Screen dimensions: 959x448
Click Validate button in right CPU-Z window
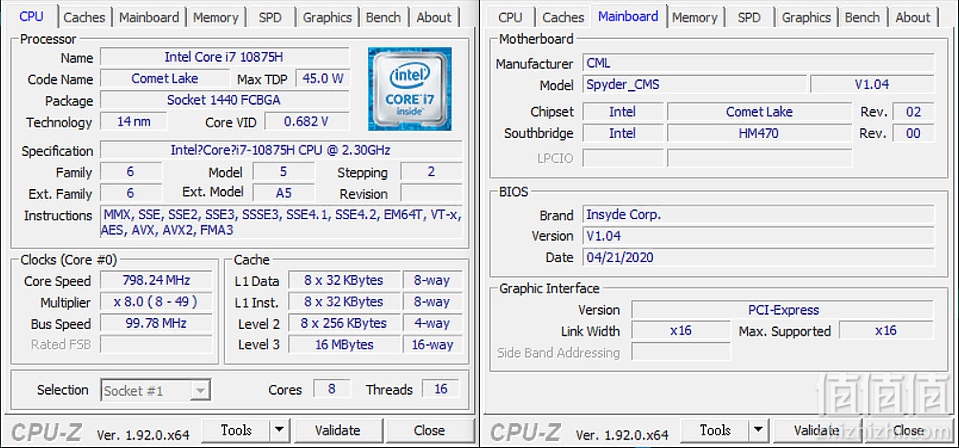click(x=816, y=431)
